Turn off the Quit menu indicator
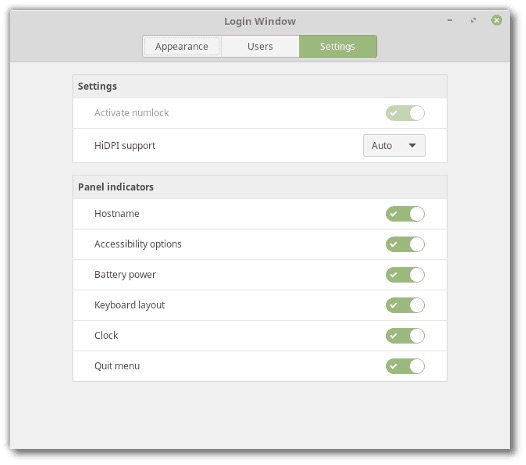Image resolution: width=526 pixels, height=465 pixels. pyautogui.click(x=405, y=366)
